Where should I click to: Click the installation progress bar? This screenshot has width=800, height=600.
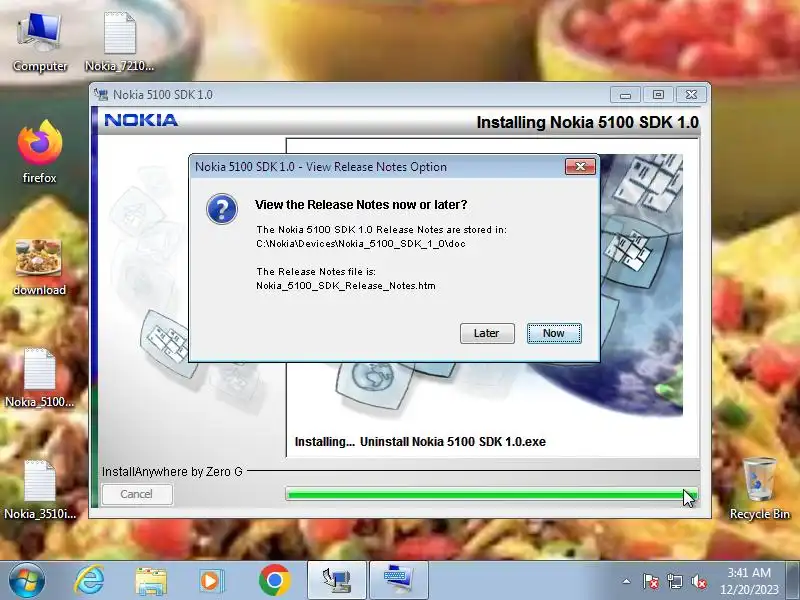[491, 493]
